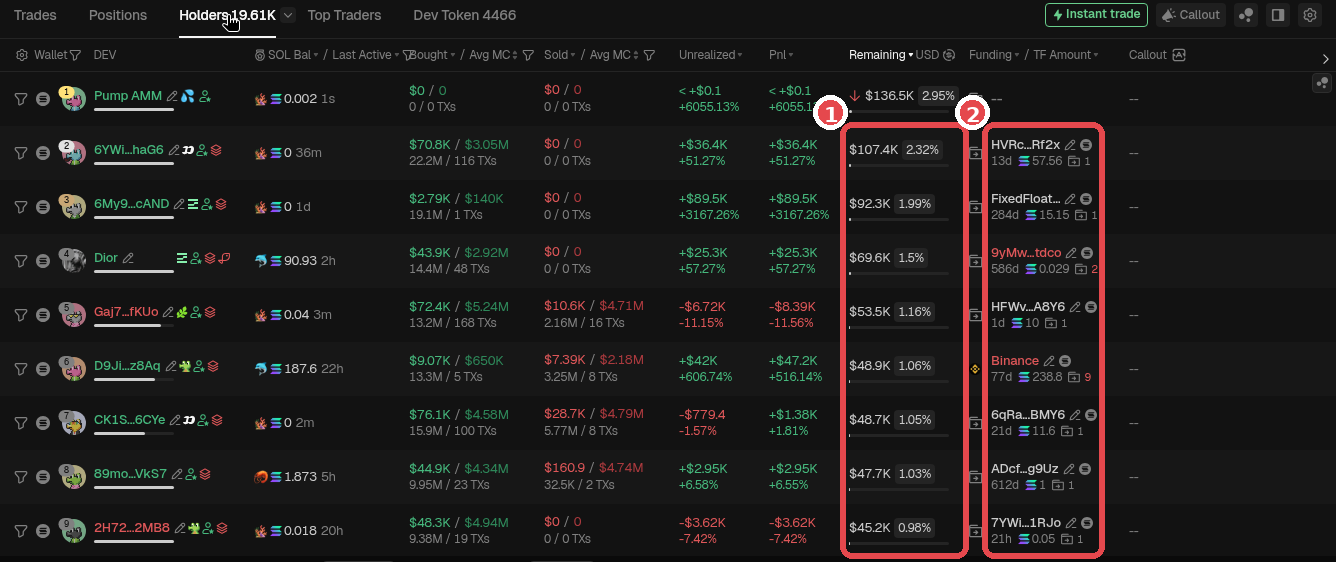Filter by the Pump AMM wallet
The width and height of the screenshot is (1336, 562).
point(21,98)
